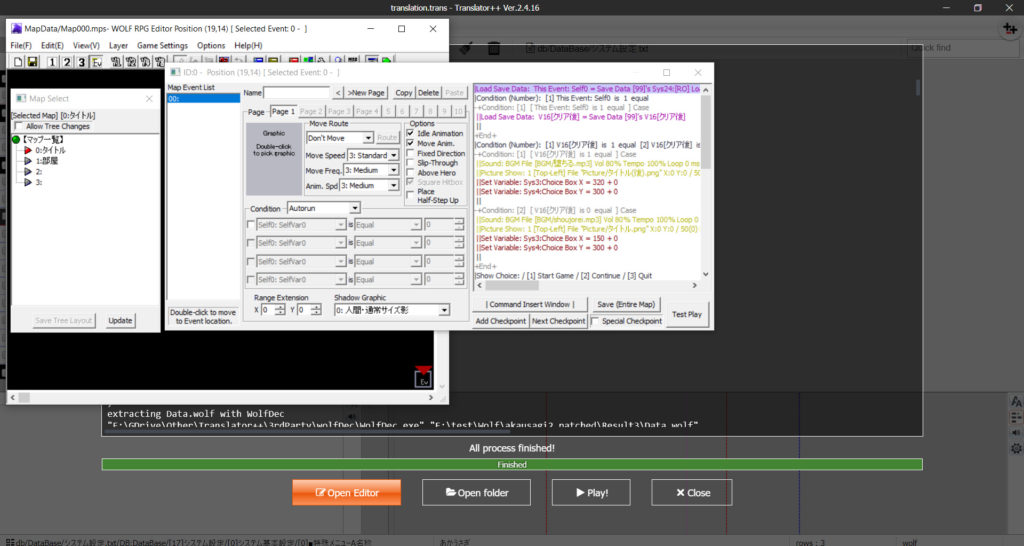Click the Copy page button
Image resolution: width=1024 pixels, height=546 pixels.
[404, 93]
